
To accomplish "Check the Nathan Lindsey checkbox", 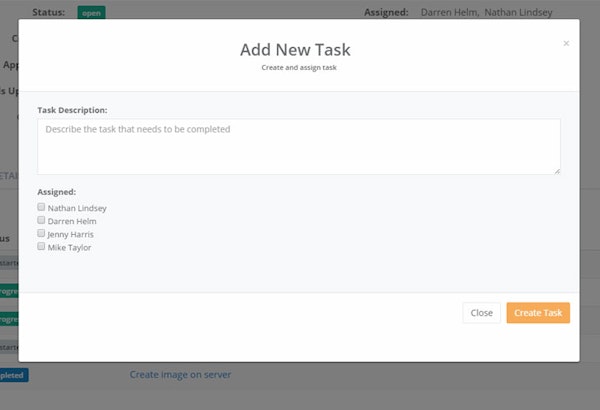I will (41, 207).
